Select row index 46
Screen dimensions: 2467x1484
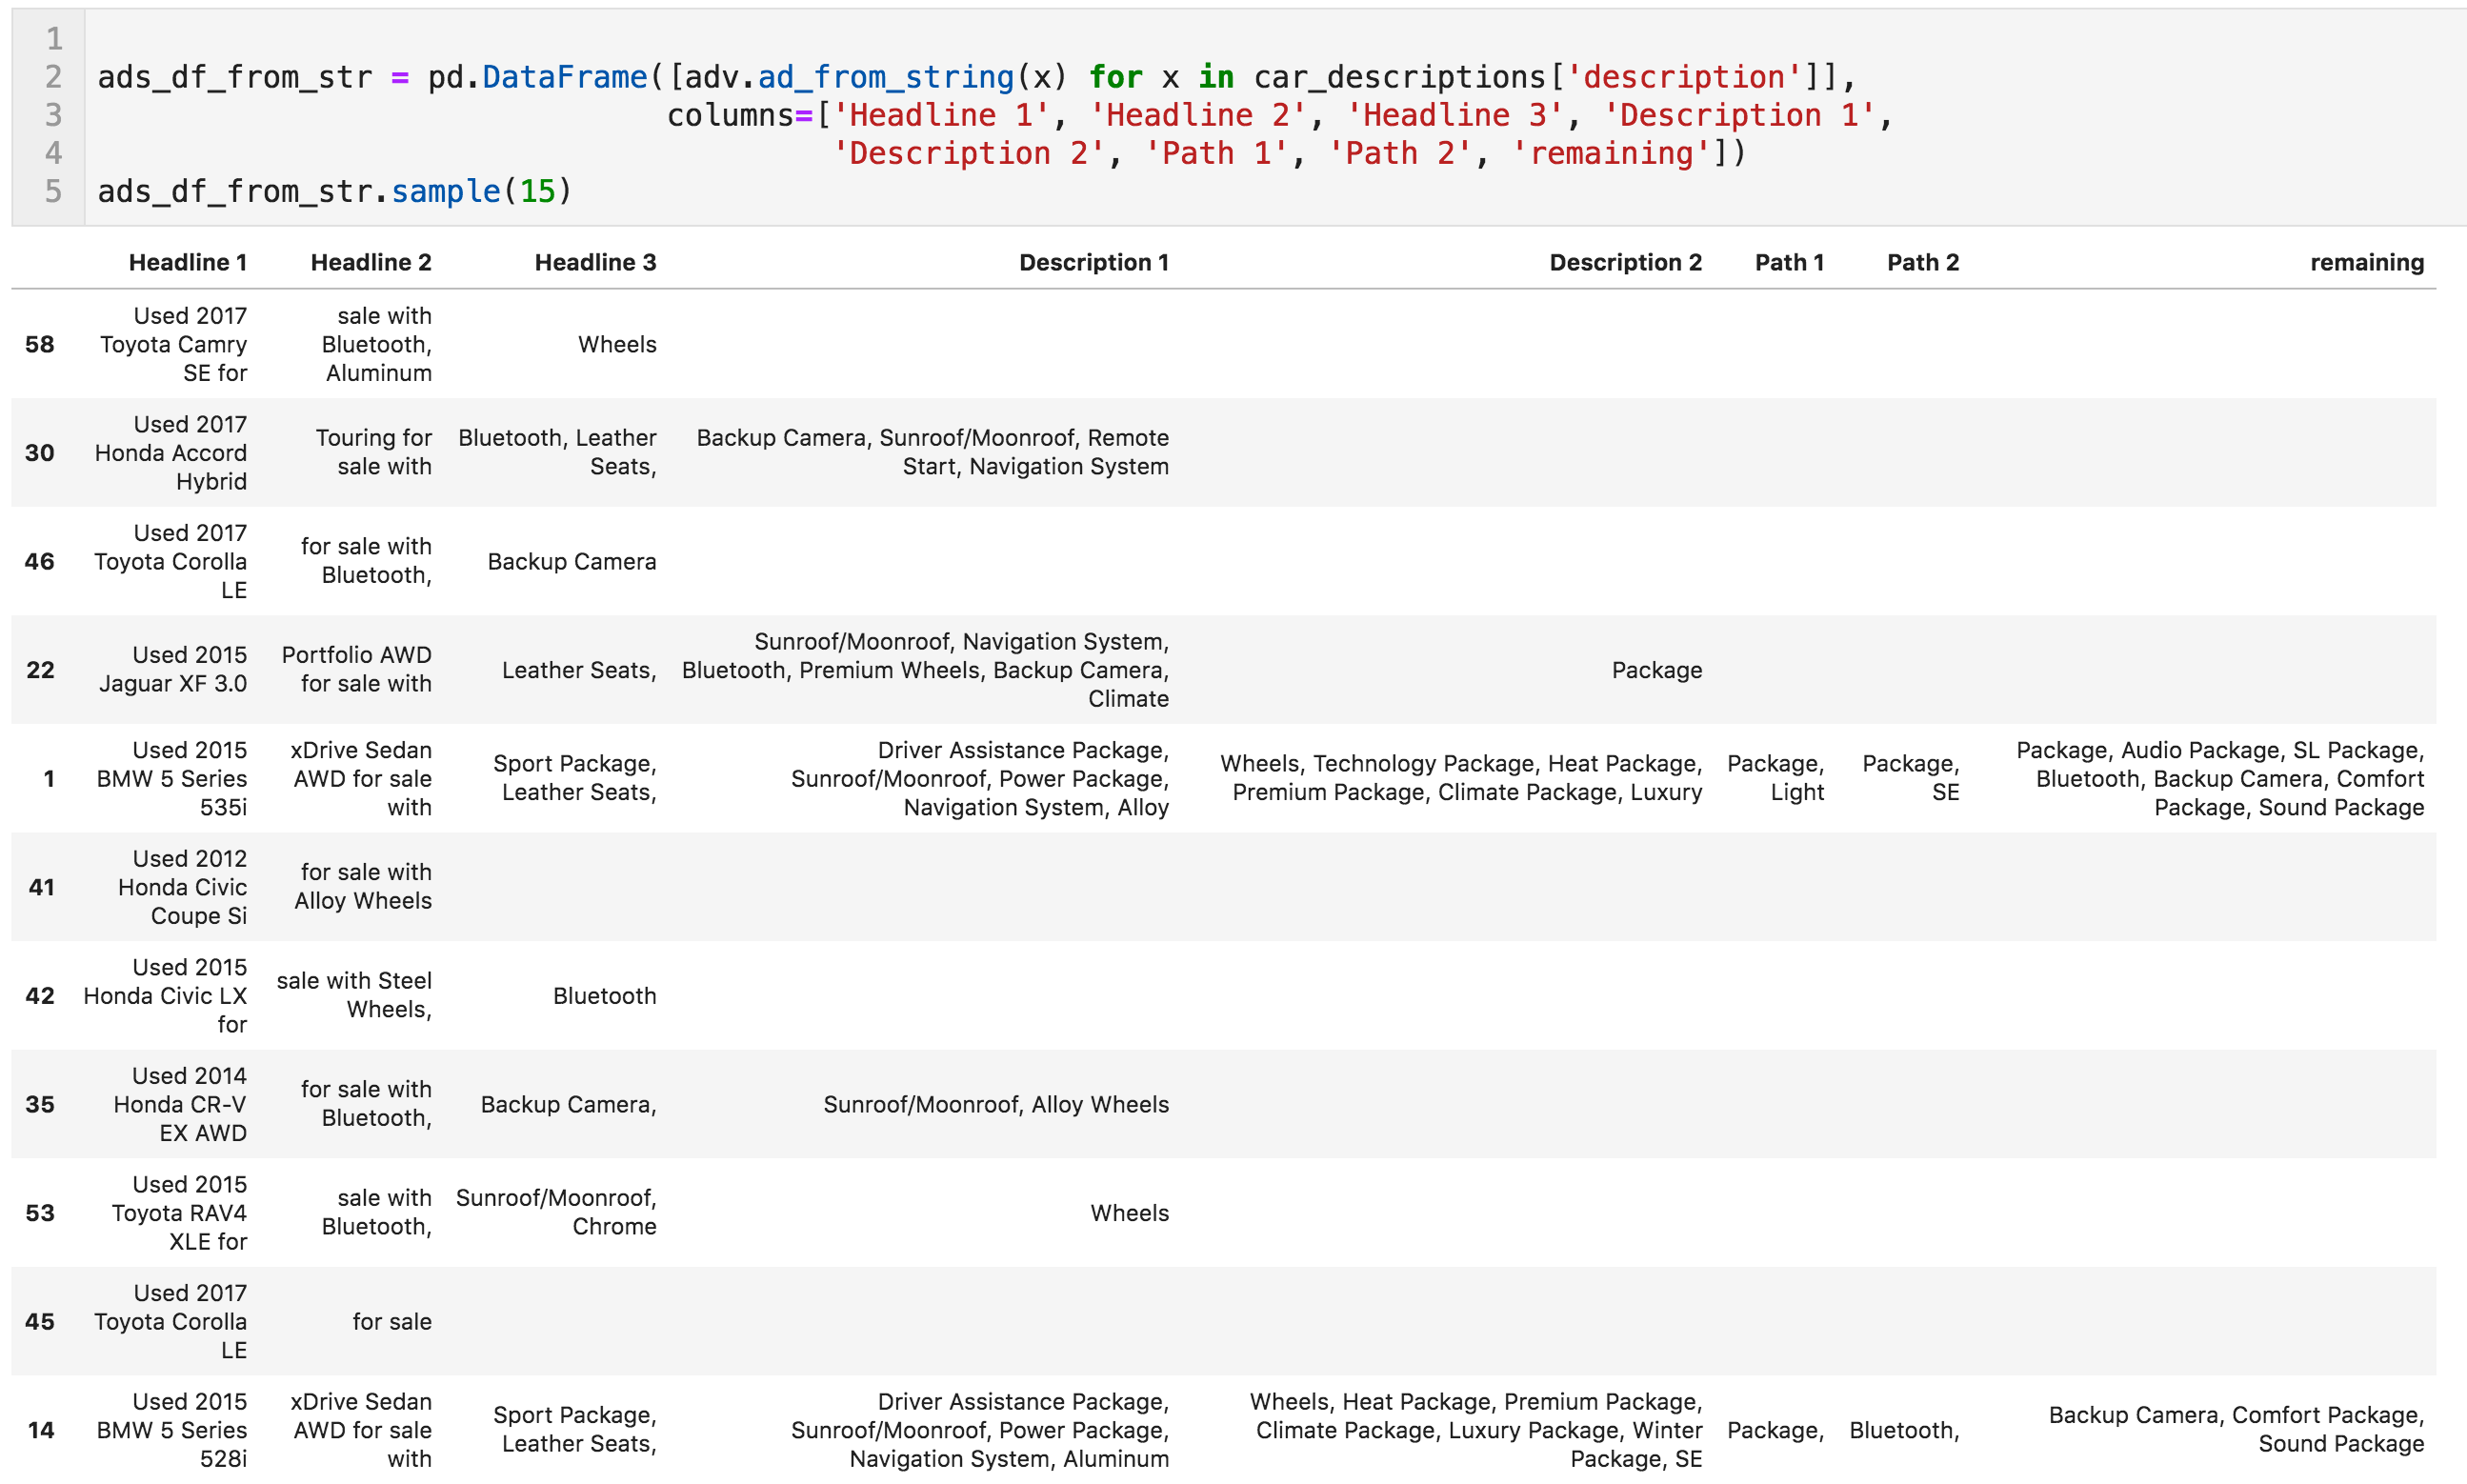(40, 561)
